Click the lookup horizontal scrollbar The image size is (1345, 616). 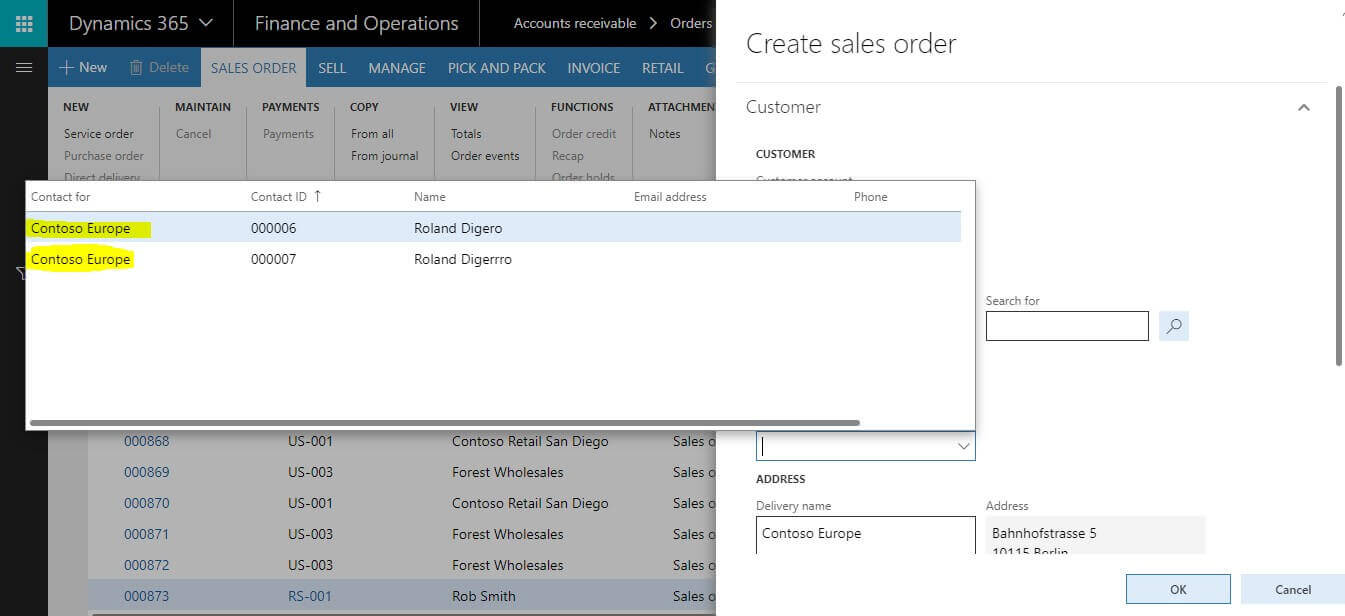445,423
